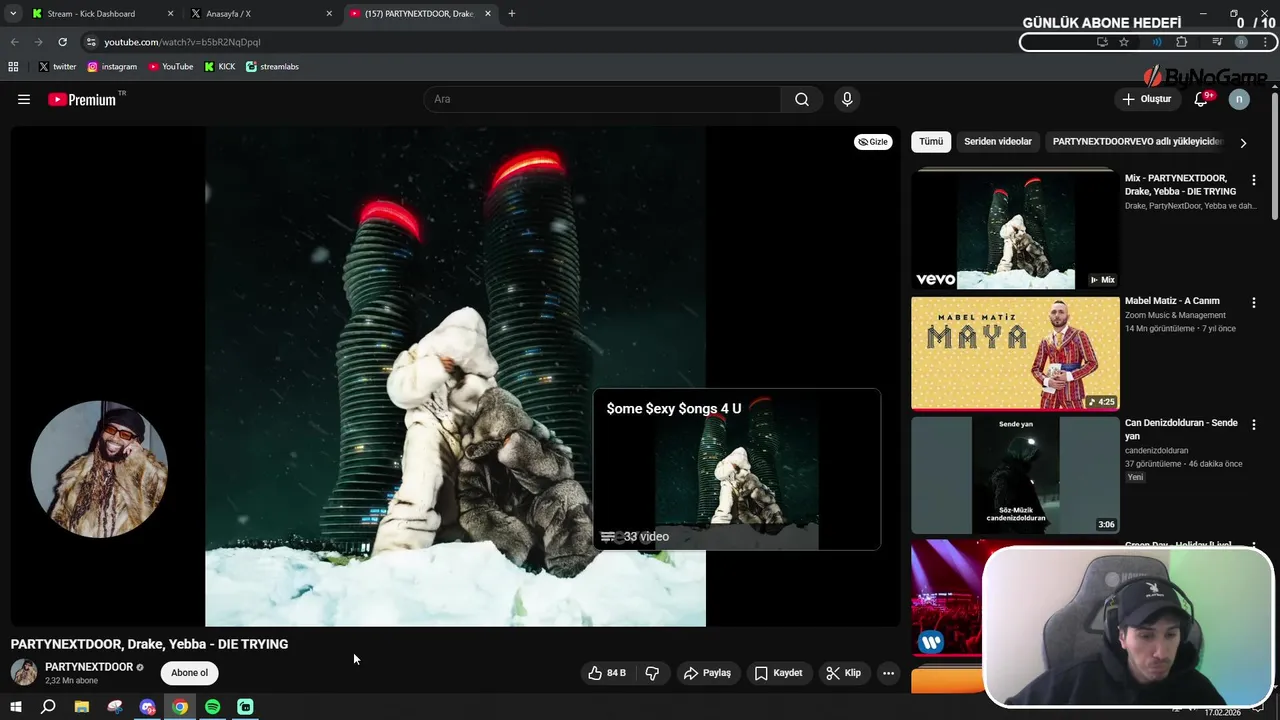
Task: Like the video with thumbs up
Action: (x=607, y=673)
